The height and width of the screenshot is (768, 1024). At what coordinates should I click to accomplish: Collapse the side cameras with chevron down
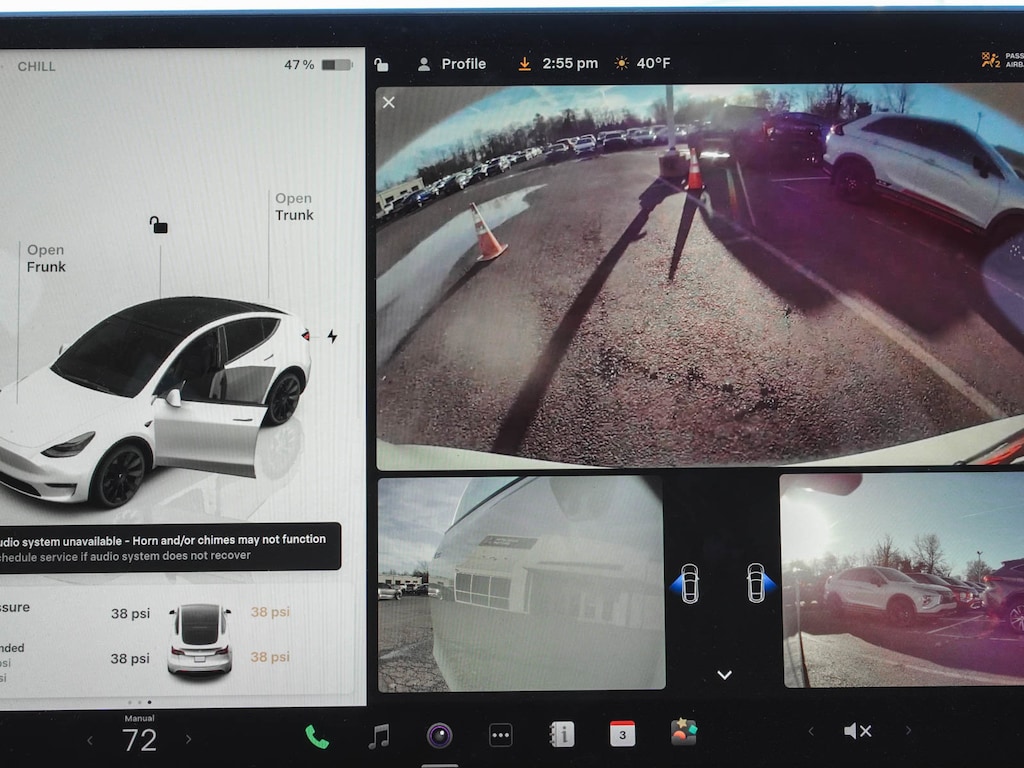pyautogui.click(x=724, y=675)
